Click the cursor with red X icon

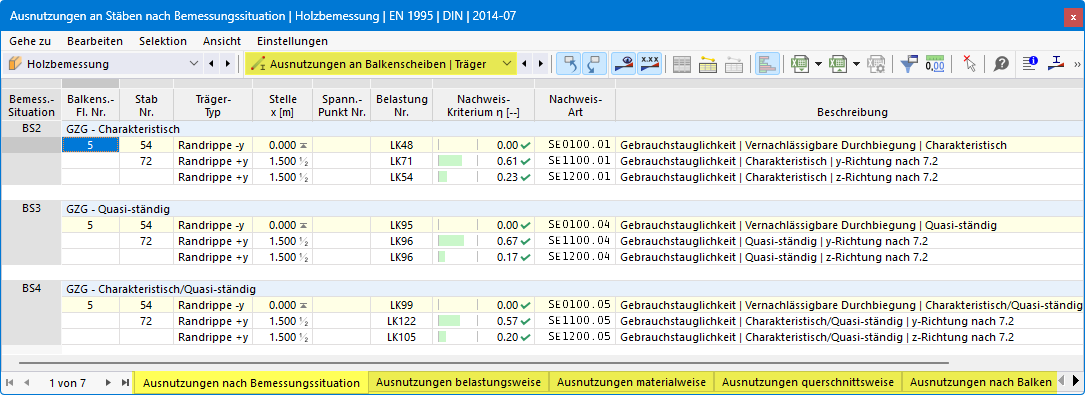pyautogui.click(x=969, y=64)
